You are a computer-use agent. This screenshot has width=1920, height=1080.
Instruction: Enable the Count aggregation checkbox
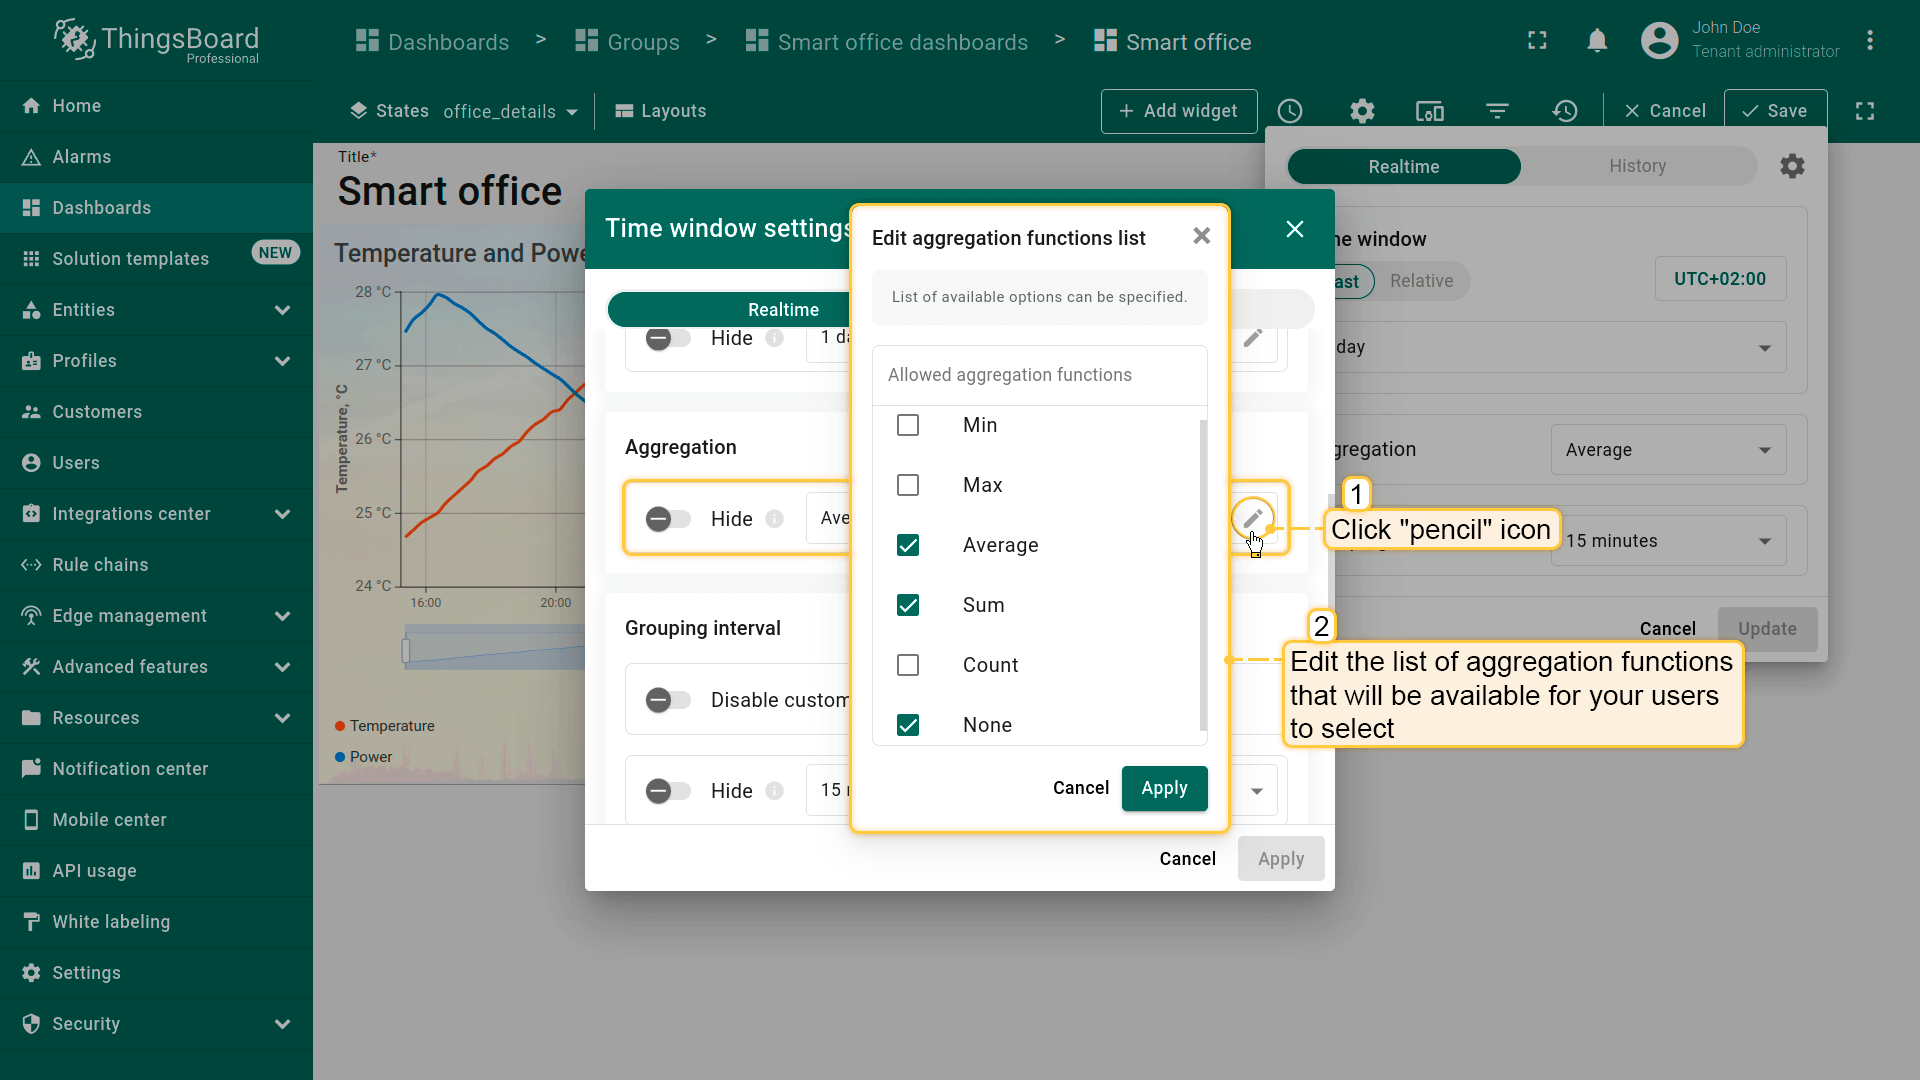tap(908, 665)
